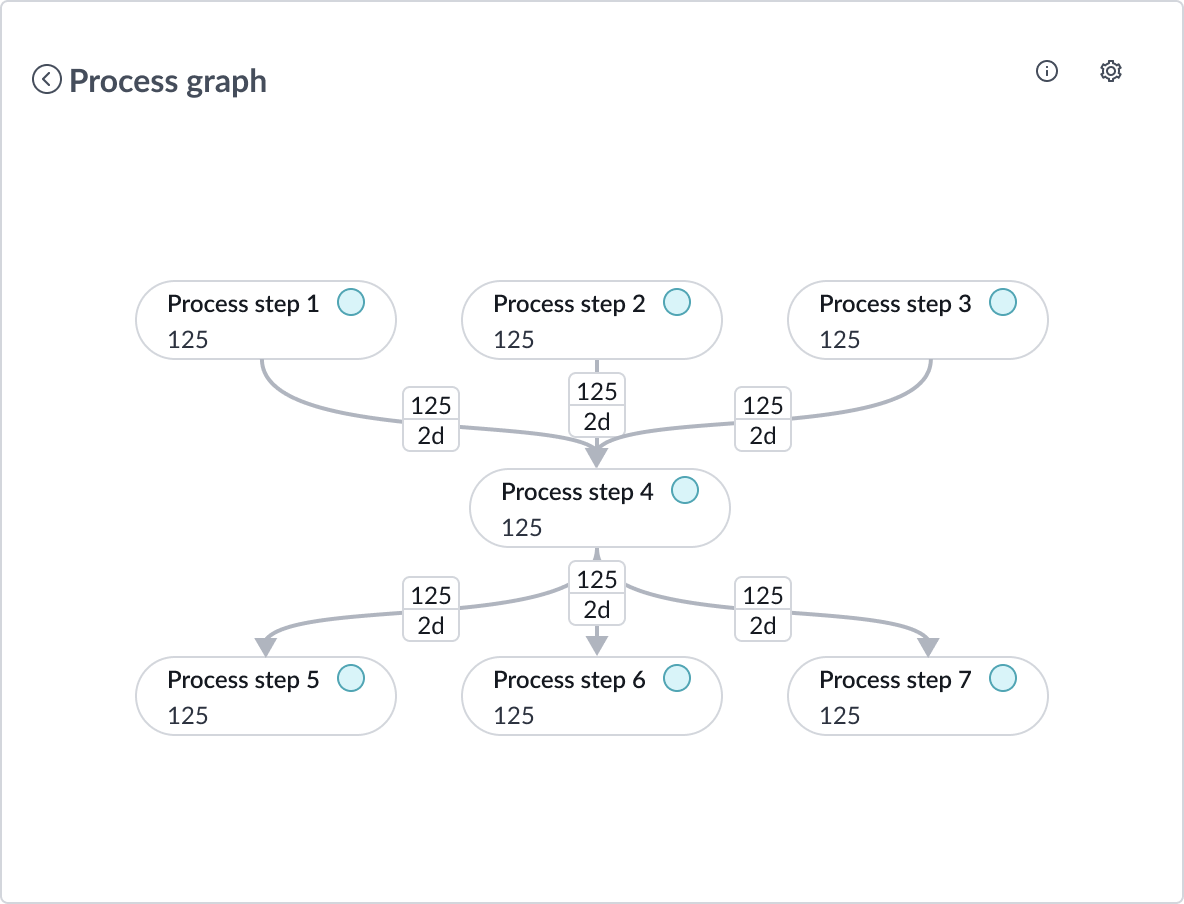
Task: Toggle the status indicator on Process step 5
Action: [351, 678]
